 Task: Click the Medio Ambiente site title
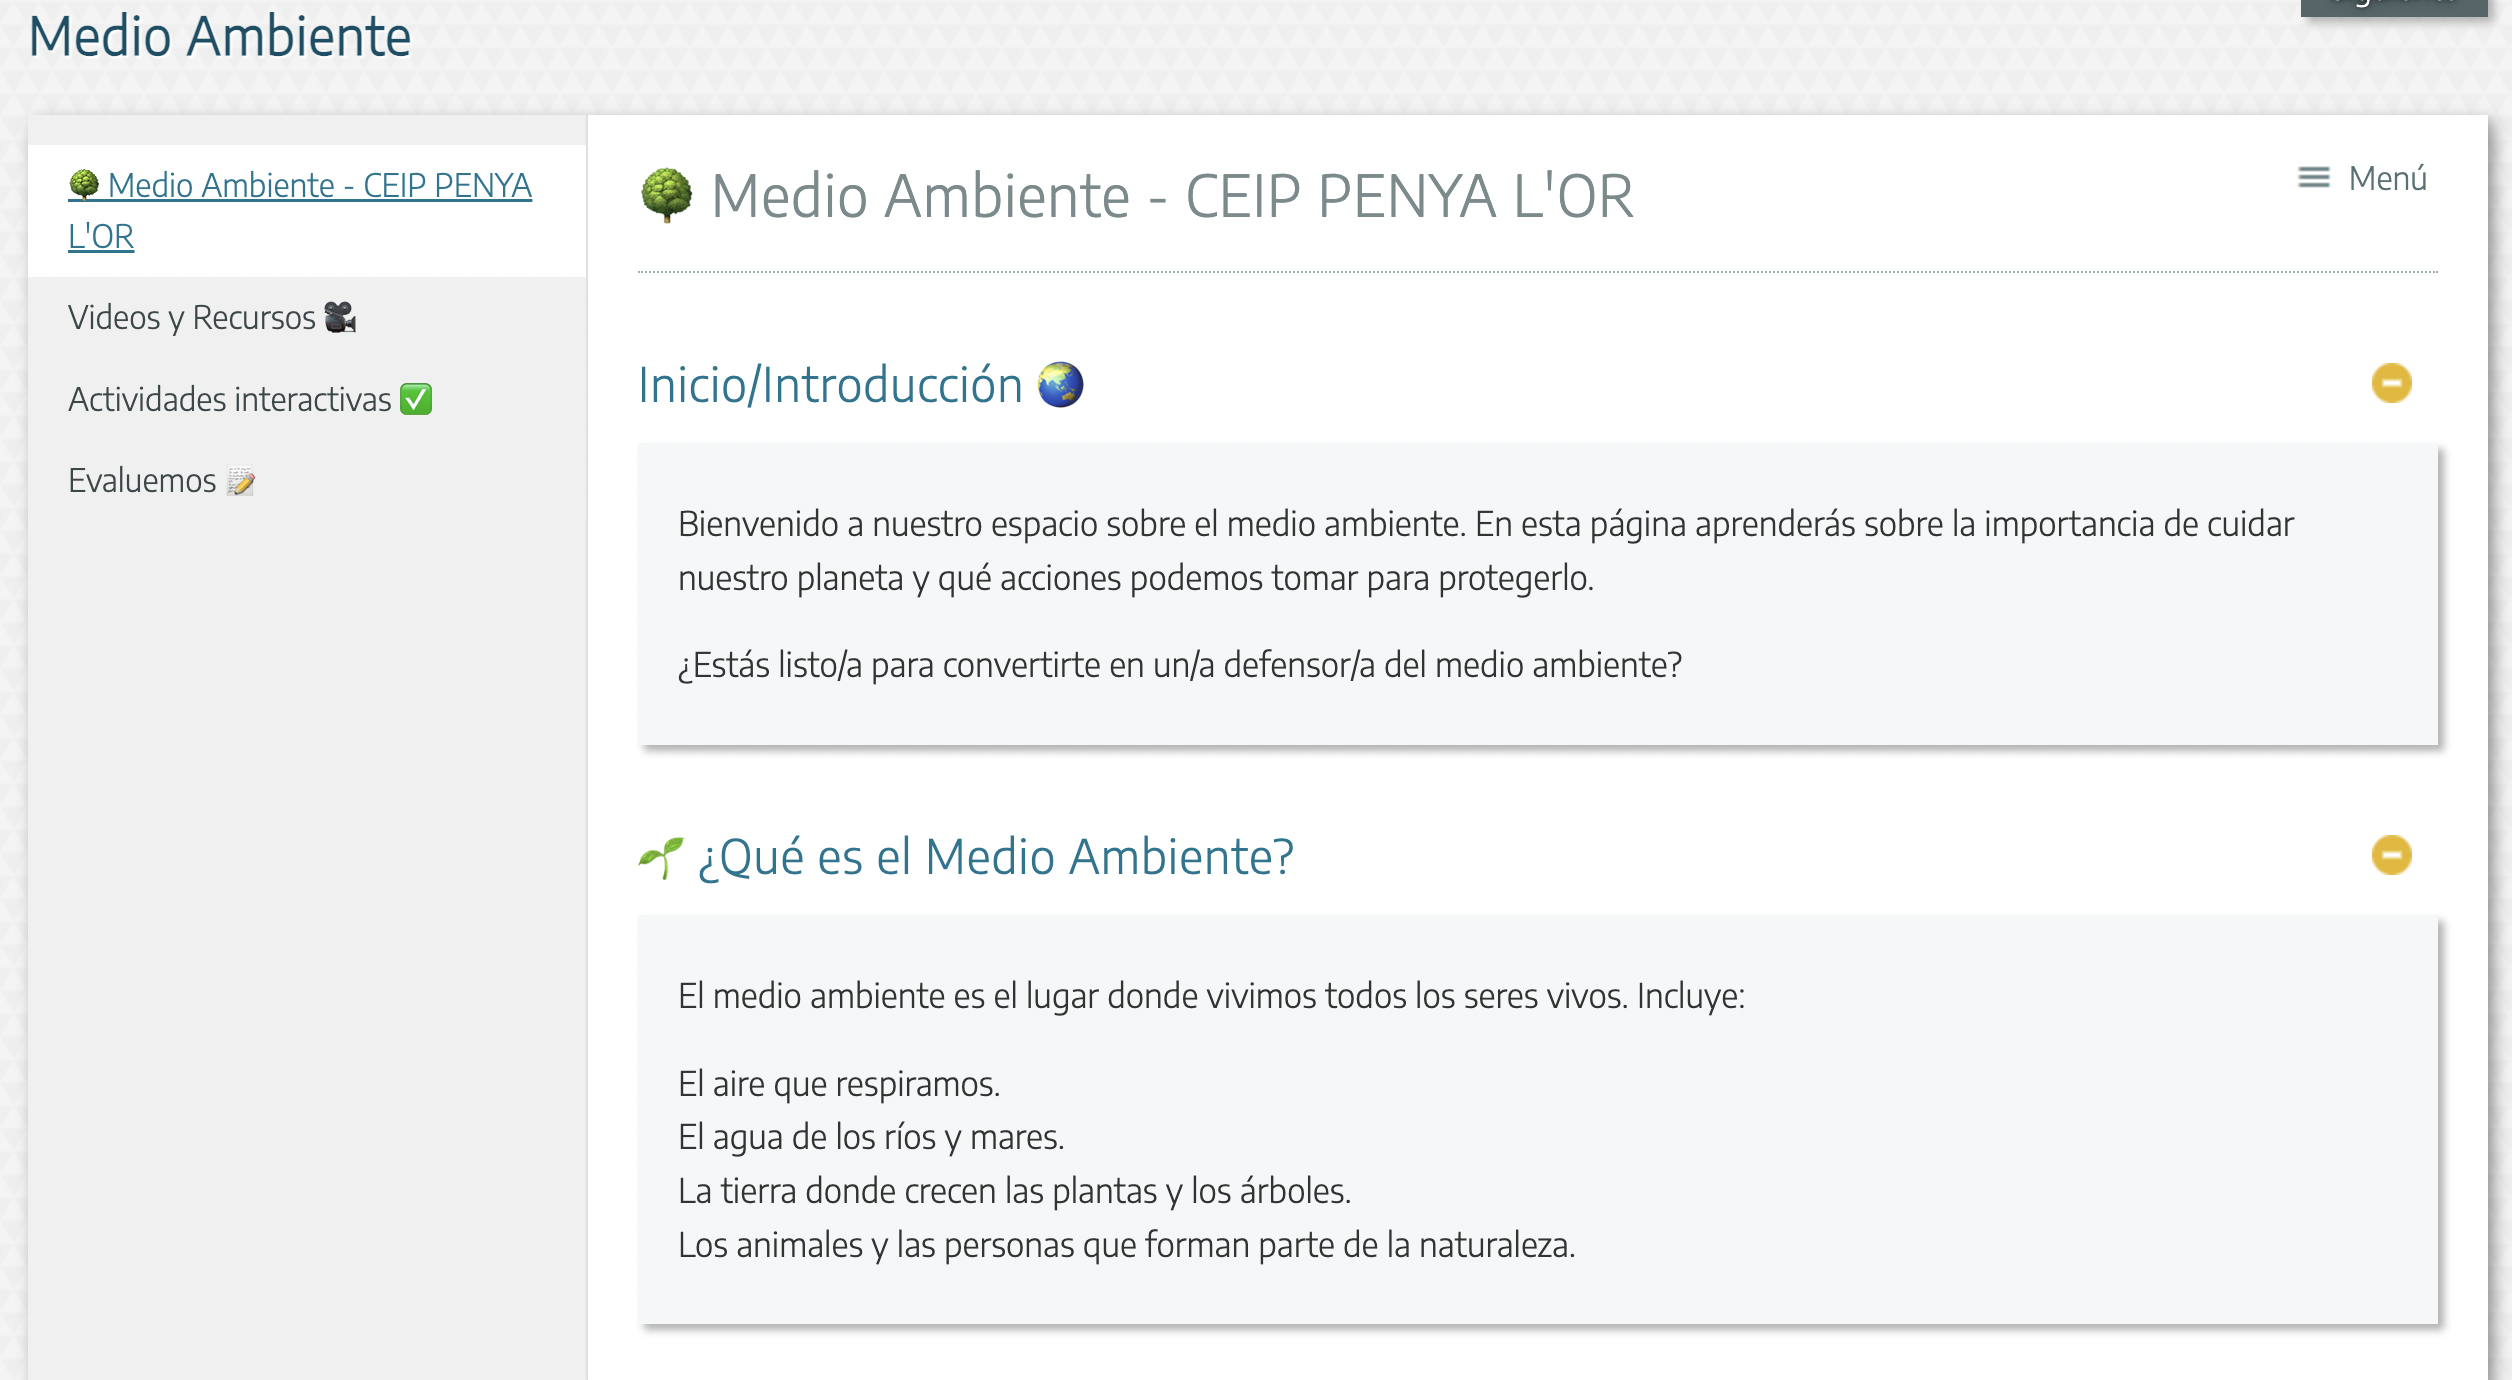221,38
